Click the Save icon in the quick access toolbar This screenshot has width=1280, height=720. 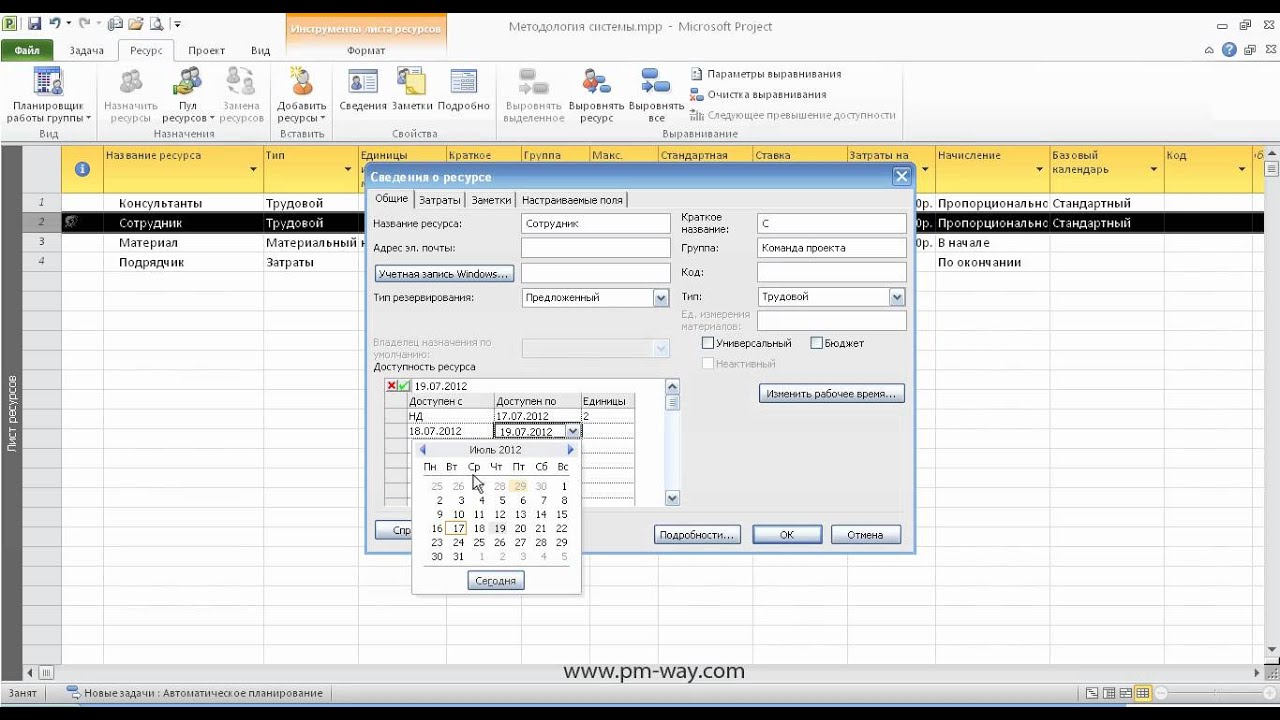pyautogui.click(x=34, y=23)
